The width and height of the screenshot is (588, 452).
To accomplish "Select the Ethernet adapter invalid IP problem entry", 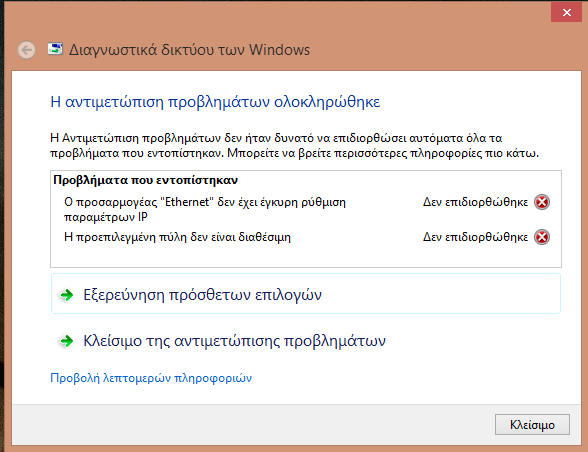I will [x=205, y=209].
